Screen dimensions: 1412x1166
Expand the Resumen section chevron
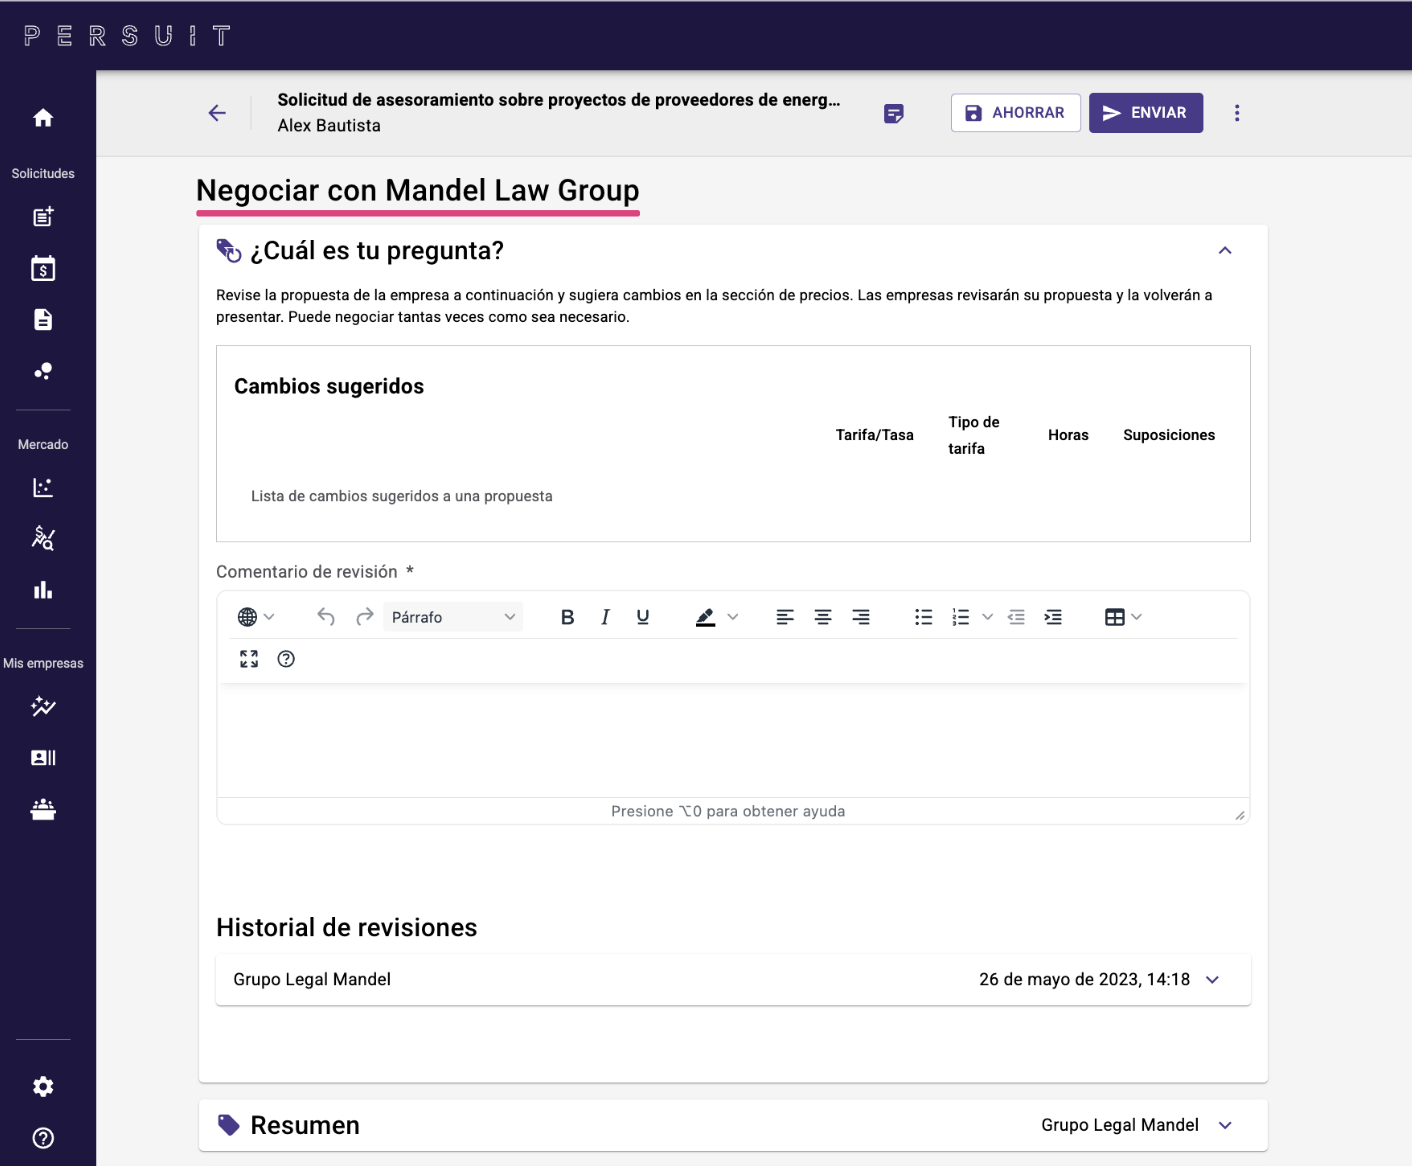(x=1225, y=1126)
